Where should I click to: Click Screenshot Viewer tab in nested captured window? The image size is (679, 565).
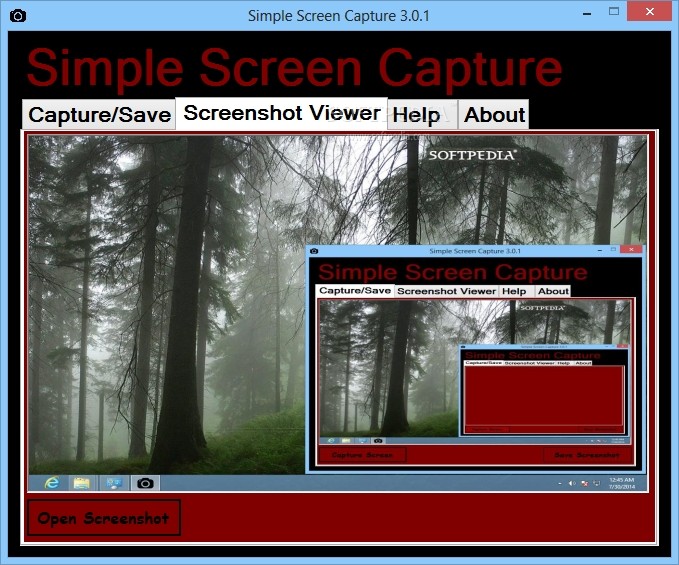446,291
